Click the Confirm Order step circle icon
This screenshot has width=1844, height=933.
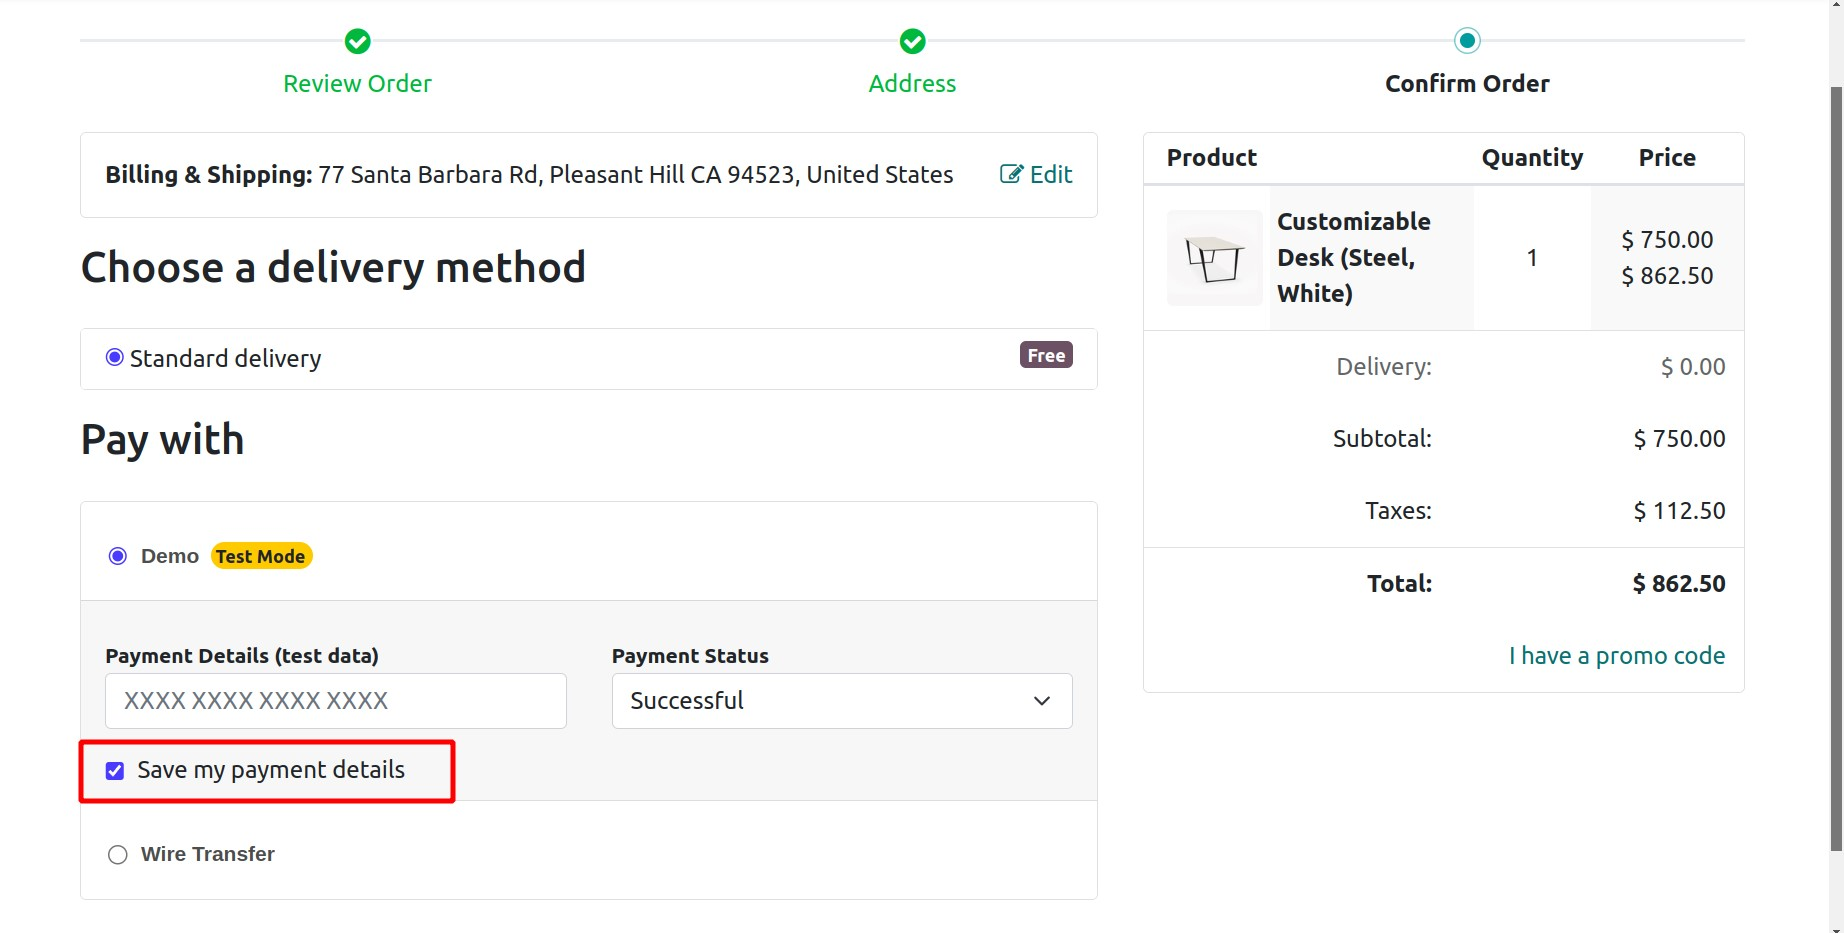pos(1467,41)
